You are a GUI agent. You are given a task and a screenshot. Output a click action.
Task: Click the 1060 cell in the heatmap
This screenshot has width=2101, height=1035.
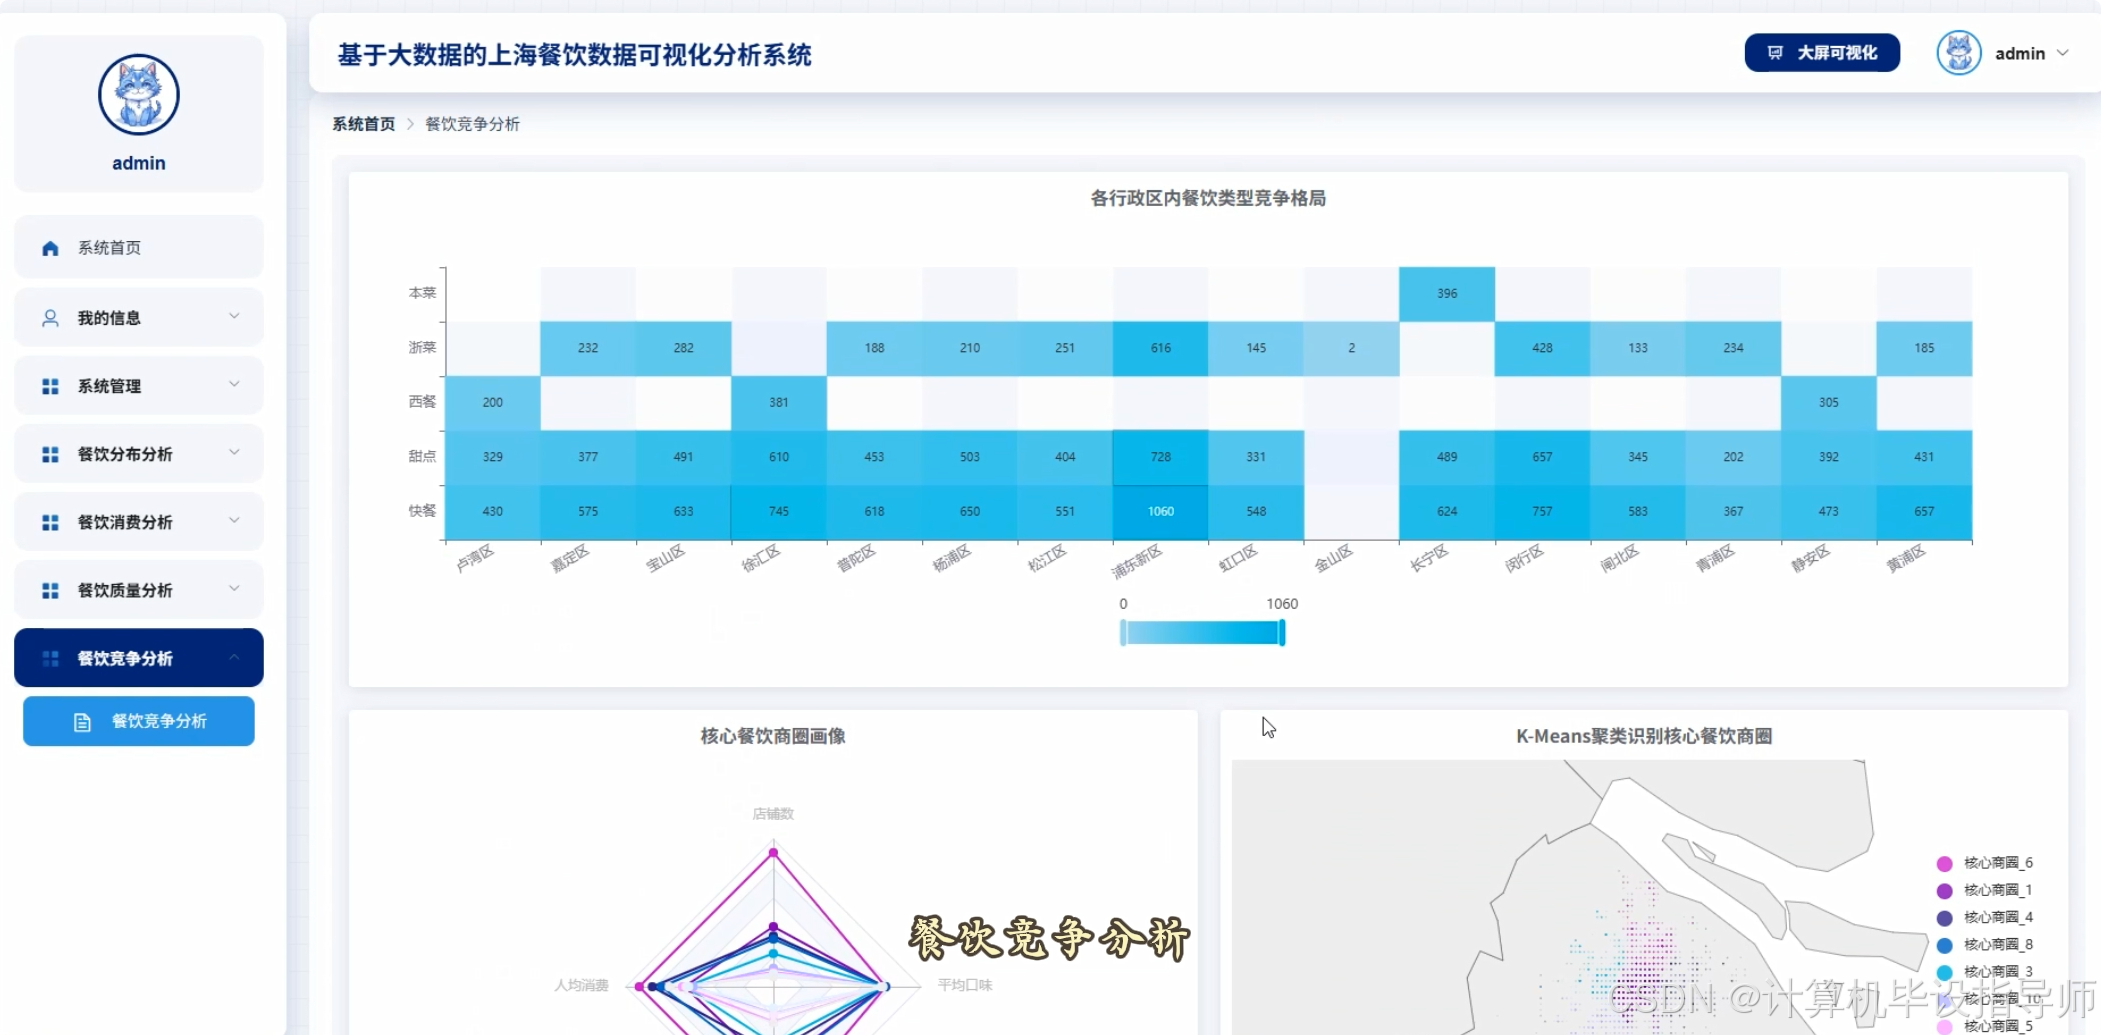coord(1159,510)
